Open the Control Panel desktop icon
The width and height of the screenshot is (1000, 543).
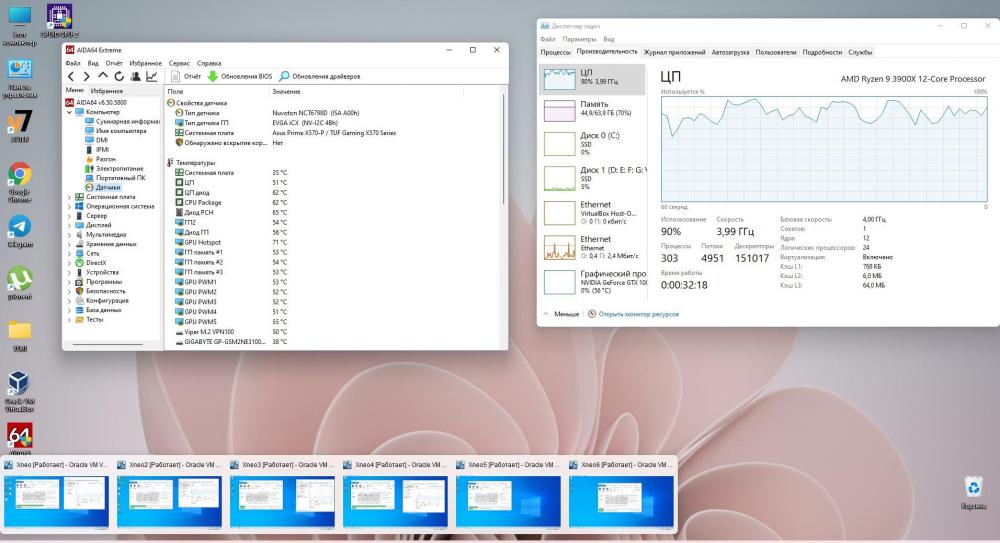[x=20, y=70]
